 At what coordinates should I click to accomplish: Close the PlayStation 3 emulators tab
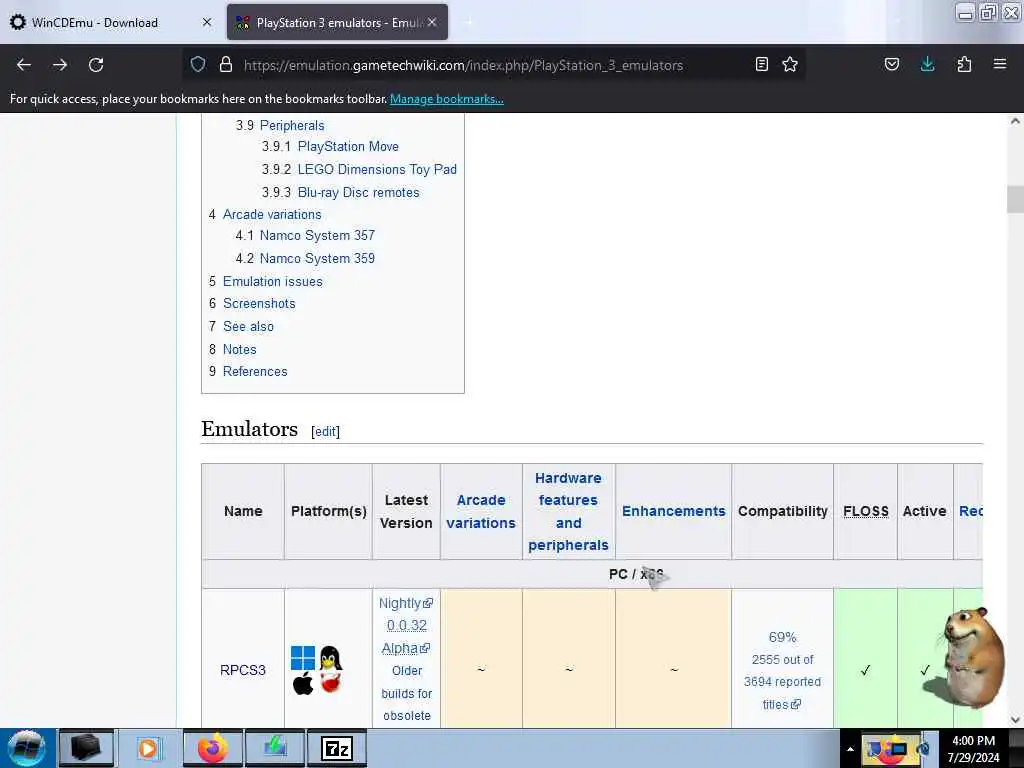click(432, 22)
